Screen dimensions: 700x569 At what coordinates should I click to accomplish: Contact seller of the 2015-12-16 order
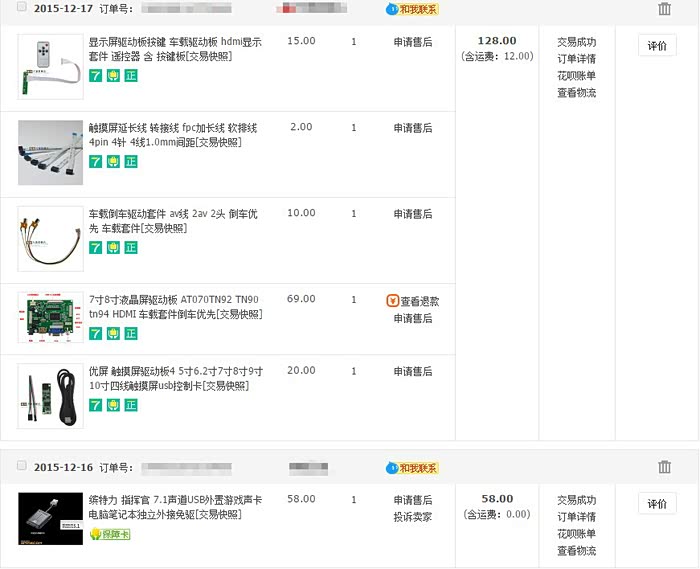[412, 468]
